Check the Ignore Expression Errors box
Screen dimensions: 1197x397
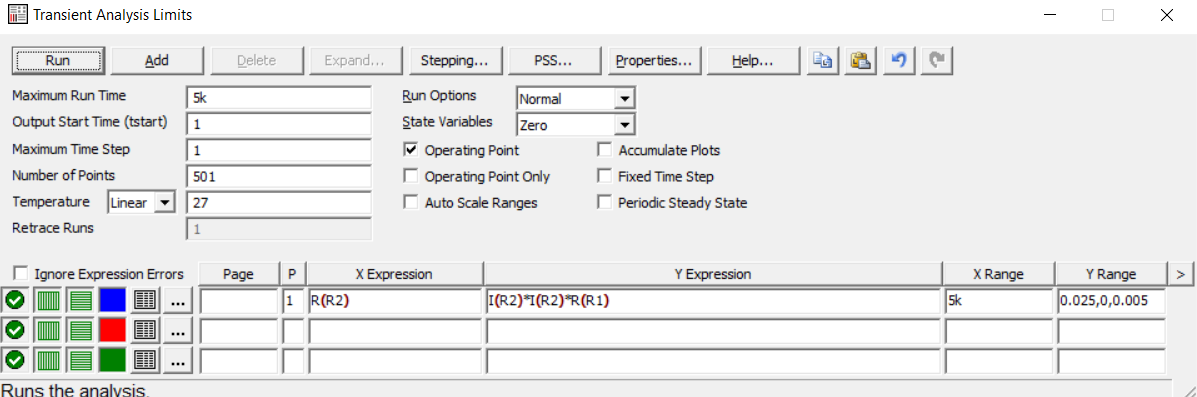tap(21, 273)
